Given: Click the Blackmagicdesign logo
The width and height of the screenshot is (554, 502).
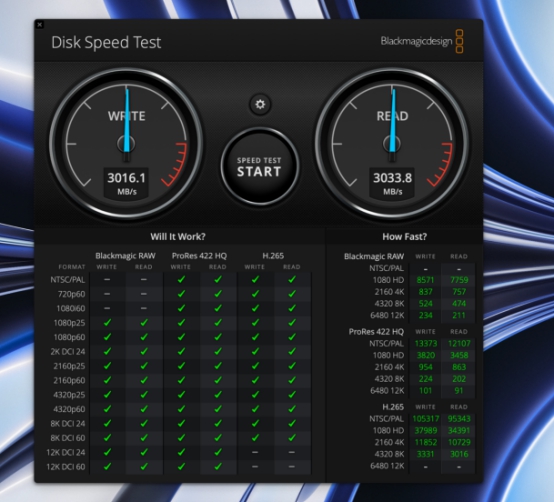Looking at the screenshot, I should (x=422, y=41).
